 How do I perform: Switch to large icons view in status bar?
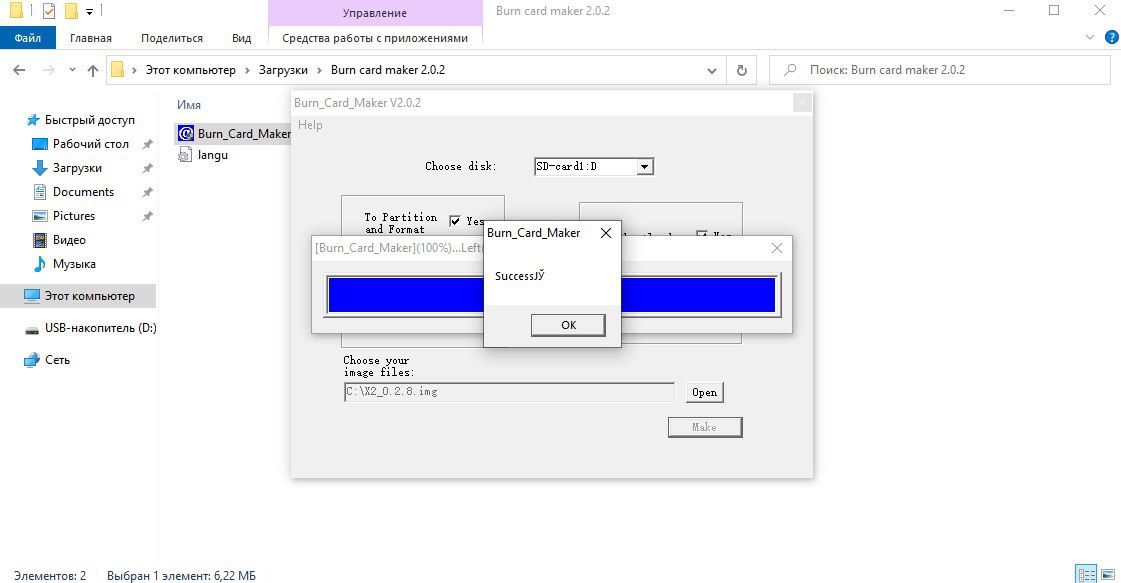point(1108,574)
